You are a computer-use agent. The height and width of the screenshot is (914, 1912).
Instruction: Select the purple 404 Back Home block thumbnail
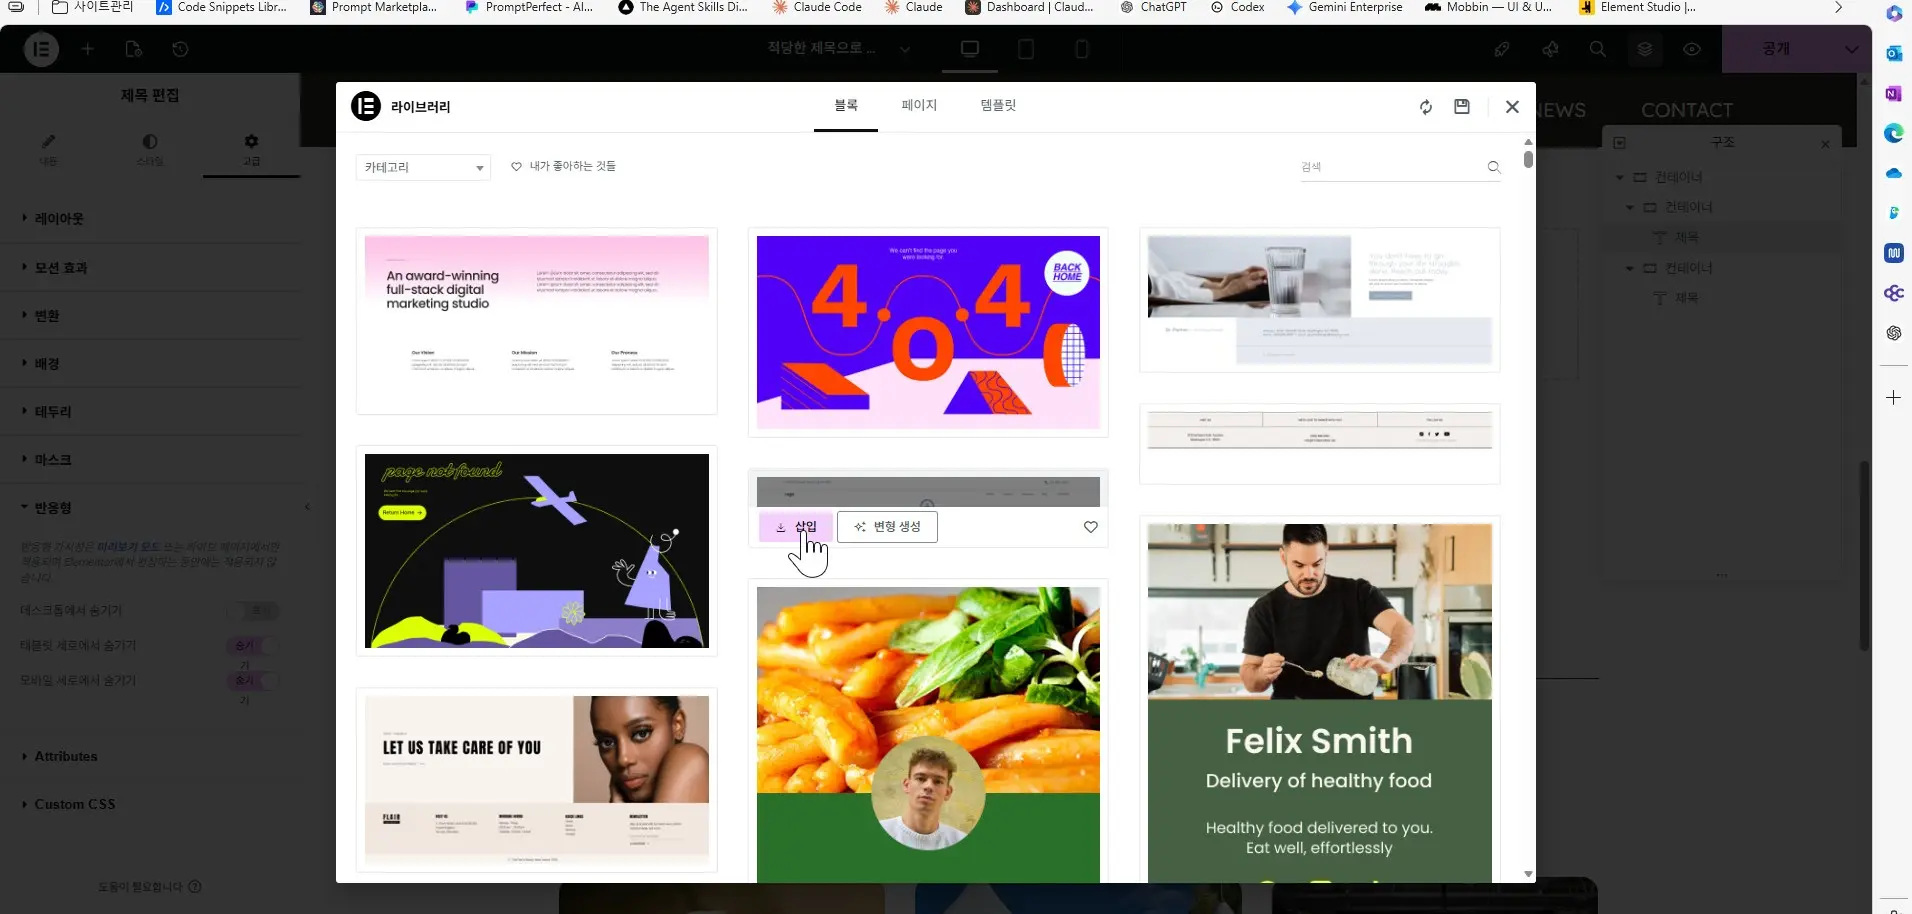tap(928, 332)
